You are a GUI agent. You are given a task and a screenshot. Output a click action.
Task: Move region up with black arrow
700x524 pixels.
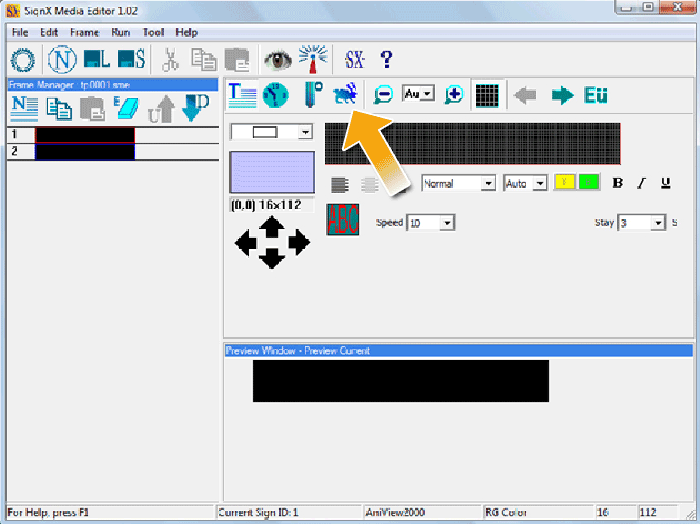point(272,227)
